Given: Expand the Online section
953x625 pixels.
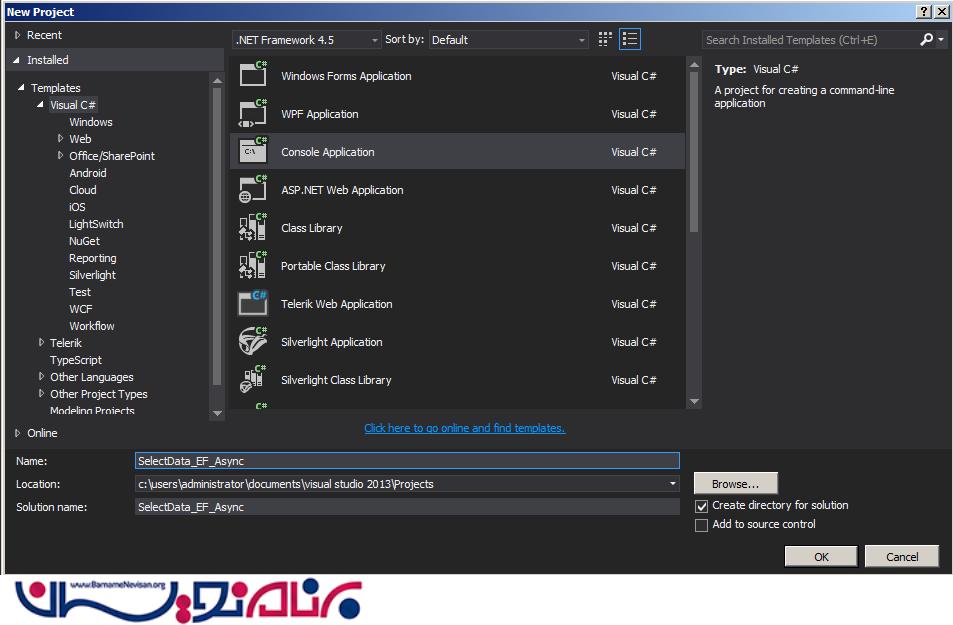Looking at the screenshot, I should [18, 433].
